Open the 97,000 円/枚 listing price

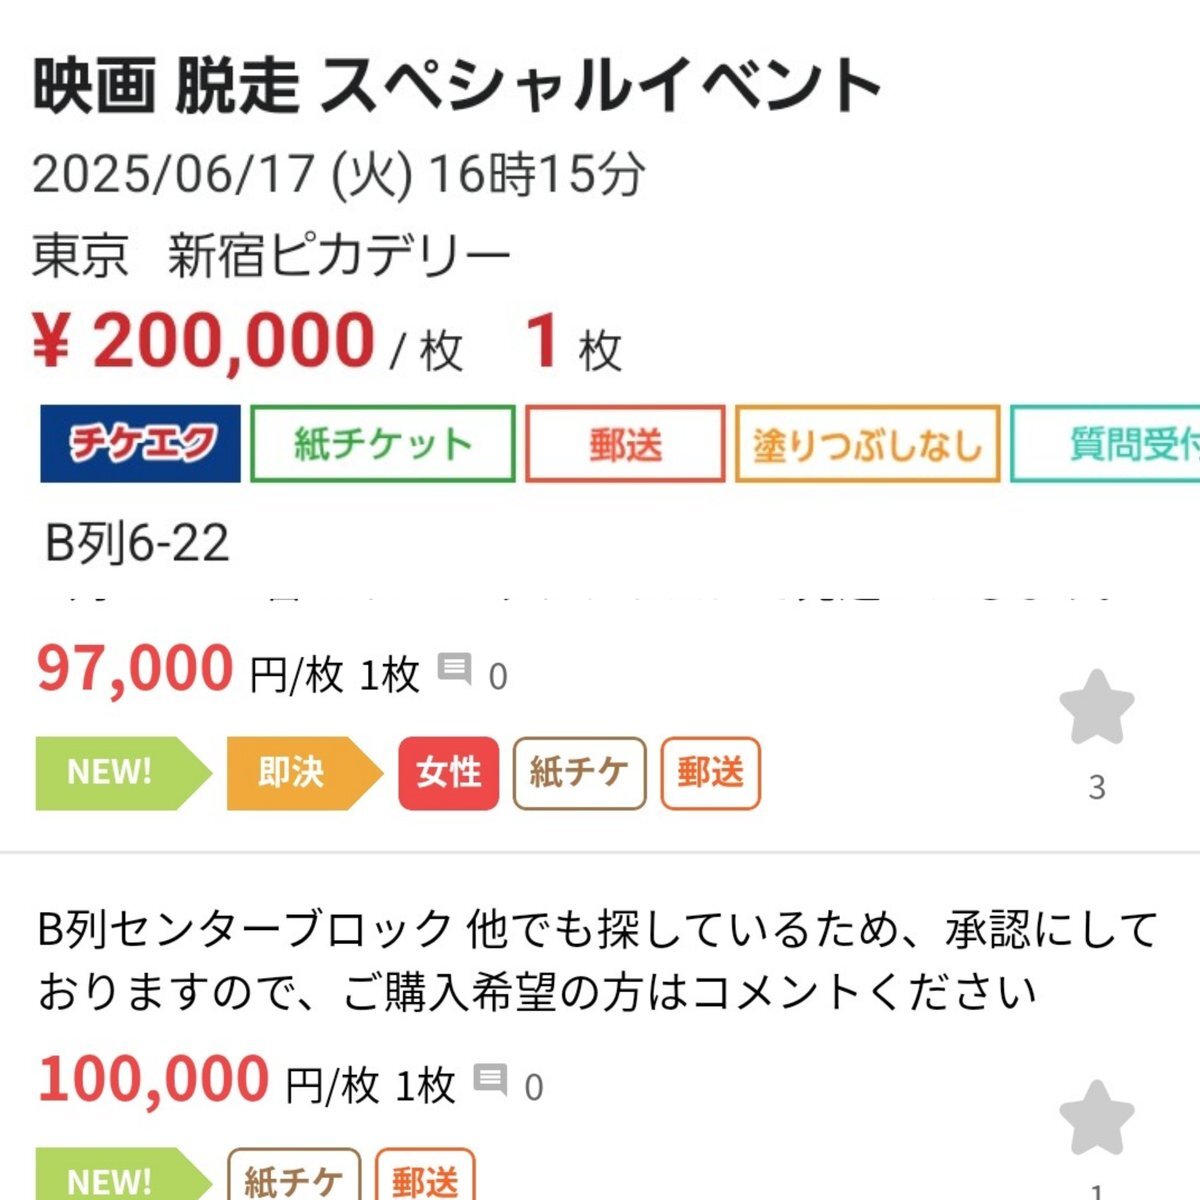click(x=228, y=670)
